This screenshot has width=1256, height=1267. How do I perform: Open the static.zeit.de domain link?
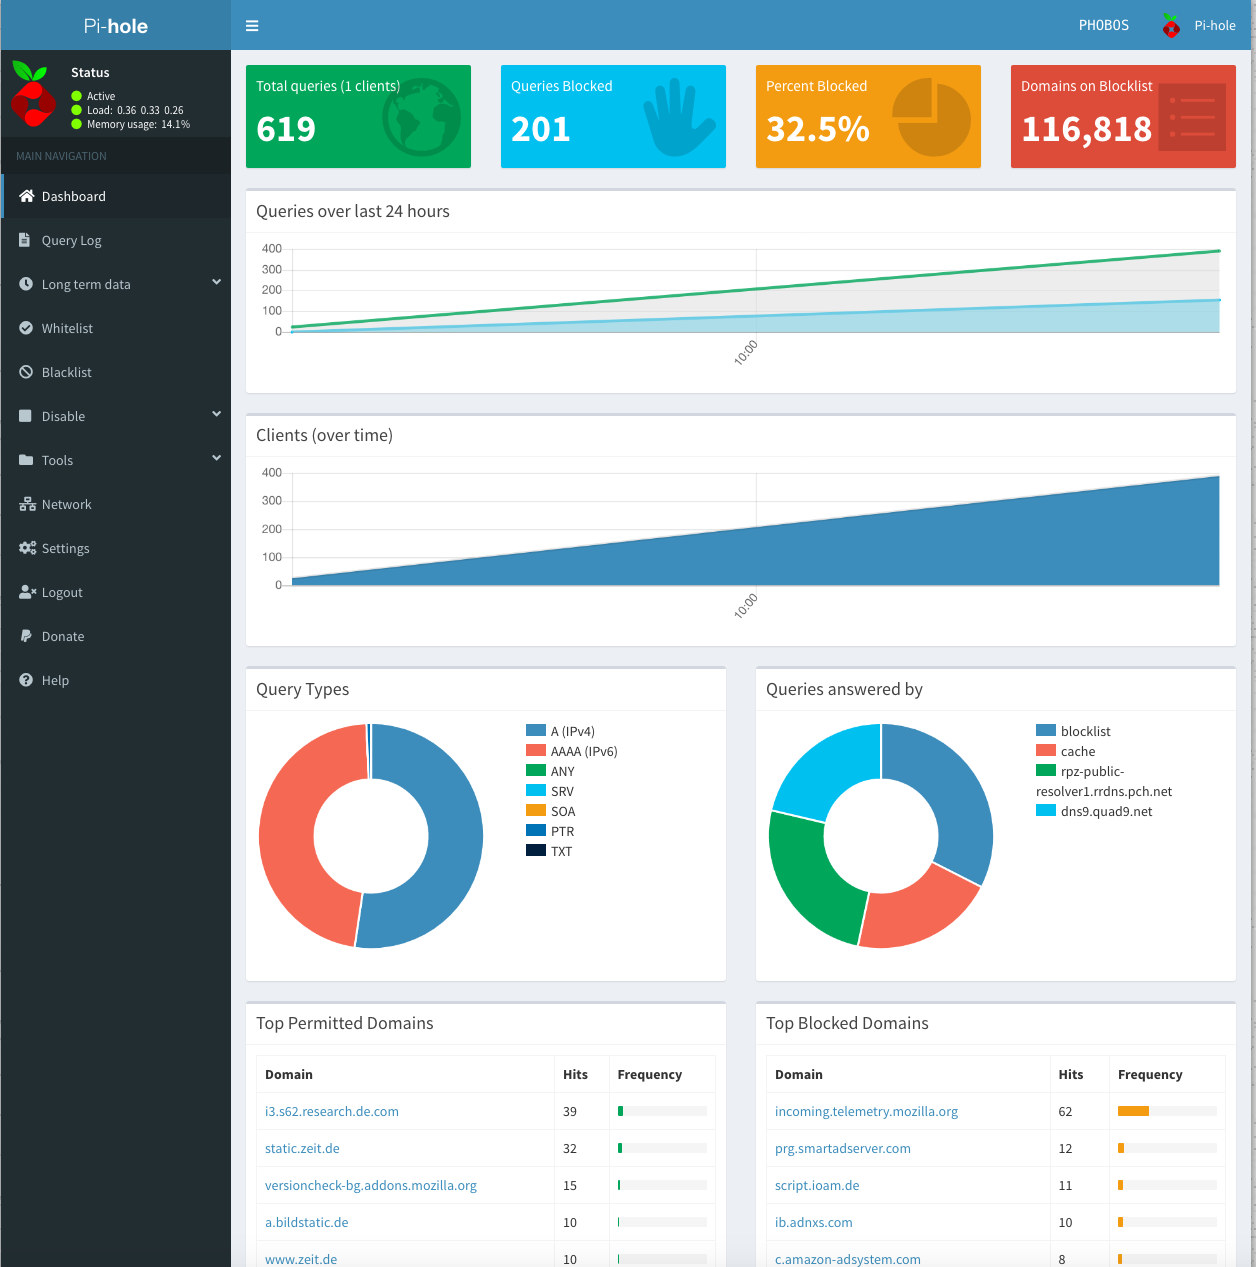click(302, 1148)
